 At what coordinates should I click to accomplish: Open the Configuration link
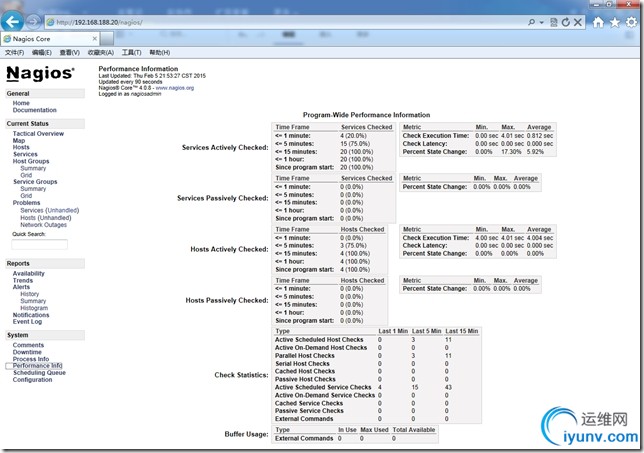click(32, 379)
